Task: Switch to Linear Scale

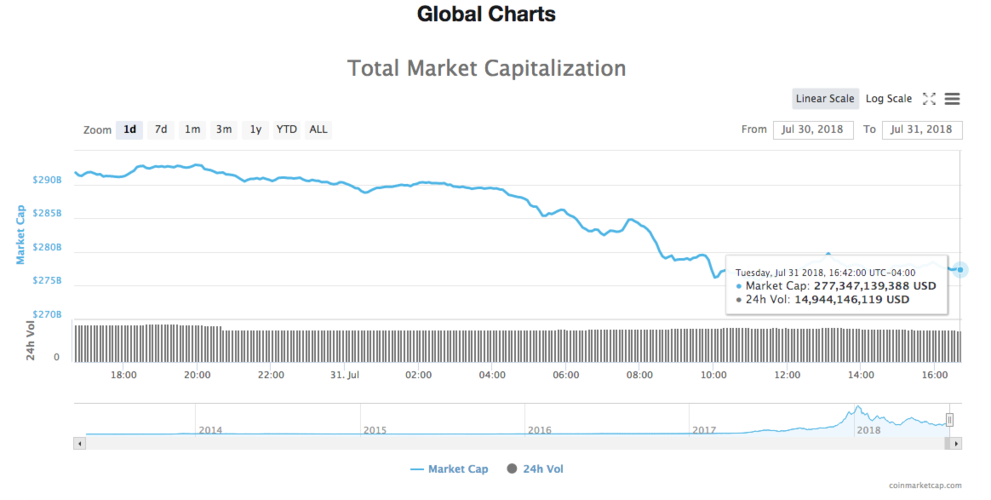Action: pyautogui.click(x=825, y=99)
